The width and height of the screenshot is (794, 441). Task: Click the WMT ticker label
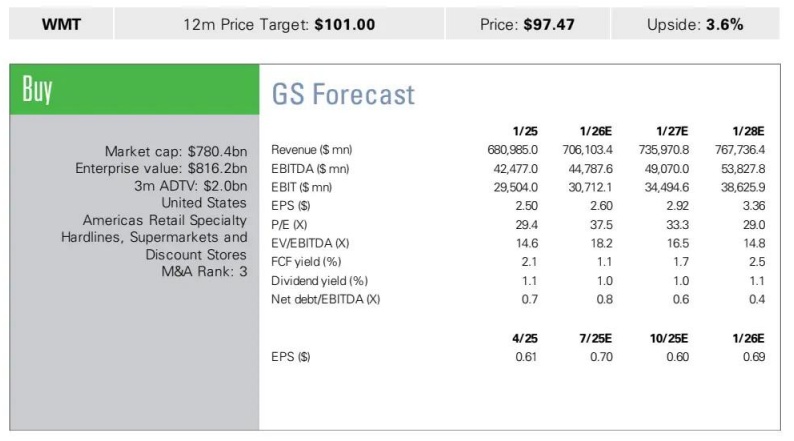coord(62,24)
